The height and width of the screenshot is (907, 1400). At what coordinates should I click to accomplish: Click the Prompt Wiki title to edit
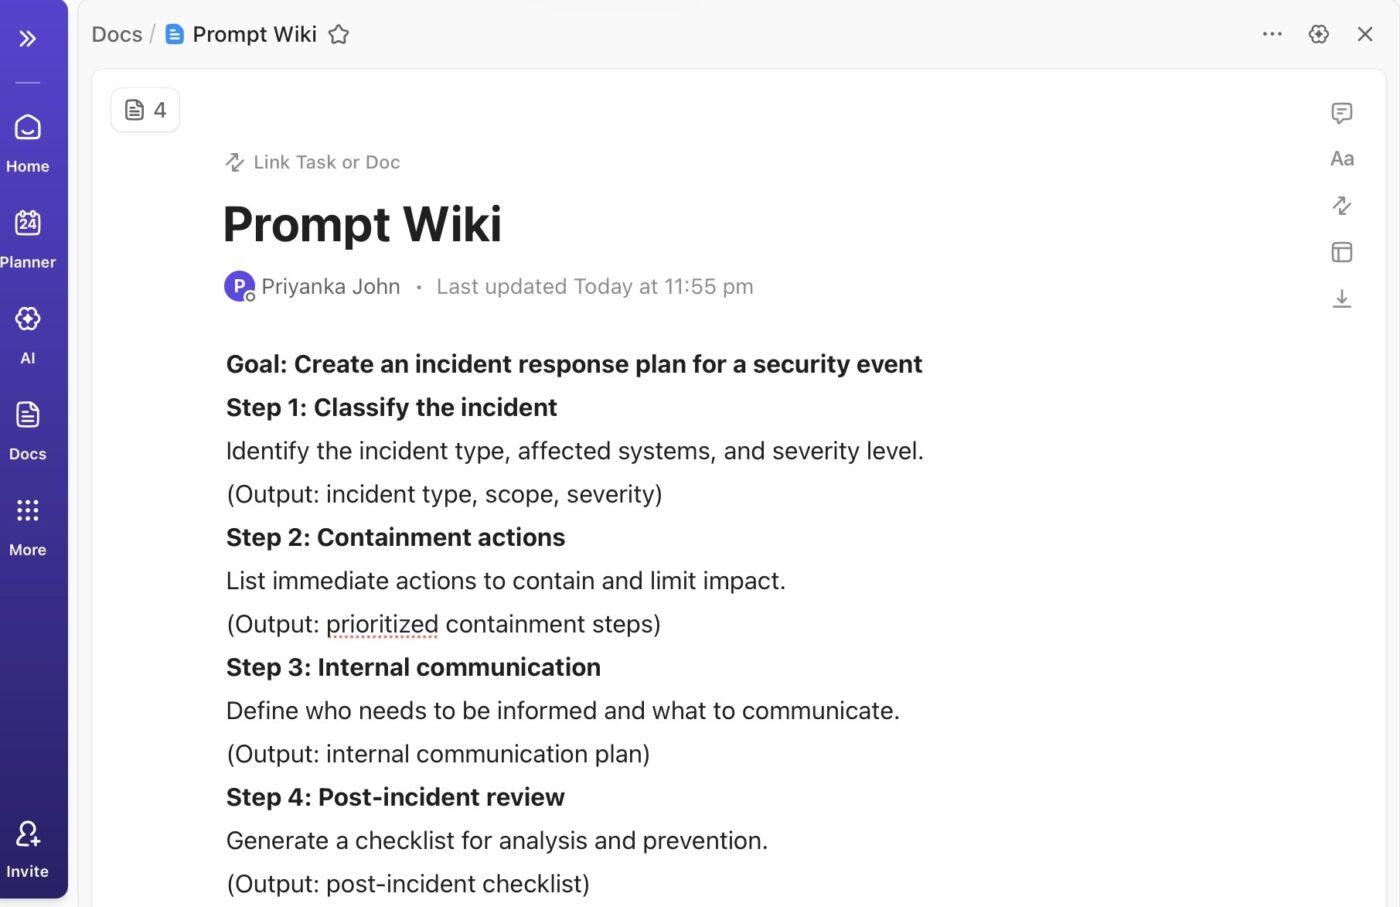click(x=362, y=223)
